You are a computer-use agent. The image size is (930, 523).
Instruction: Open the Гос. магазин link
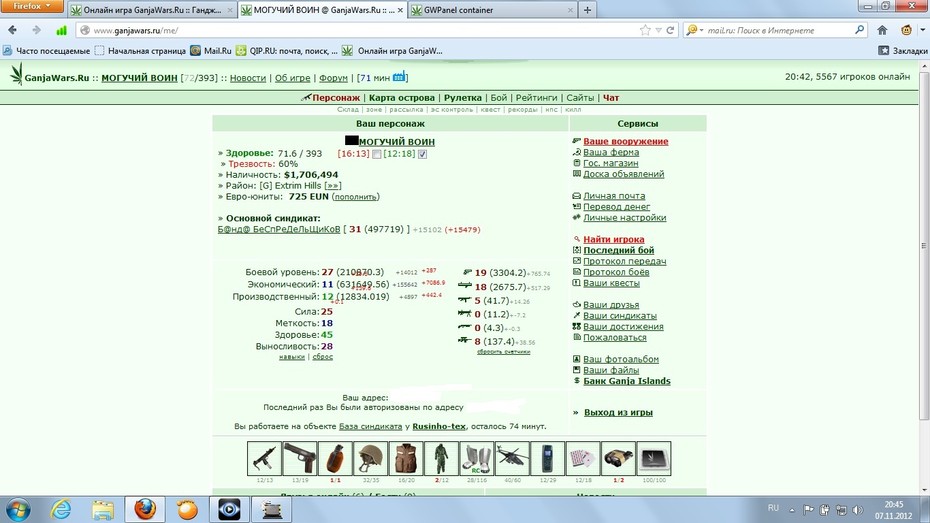point(610,163)
